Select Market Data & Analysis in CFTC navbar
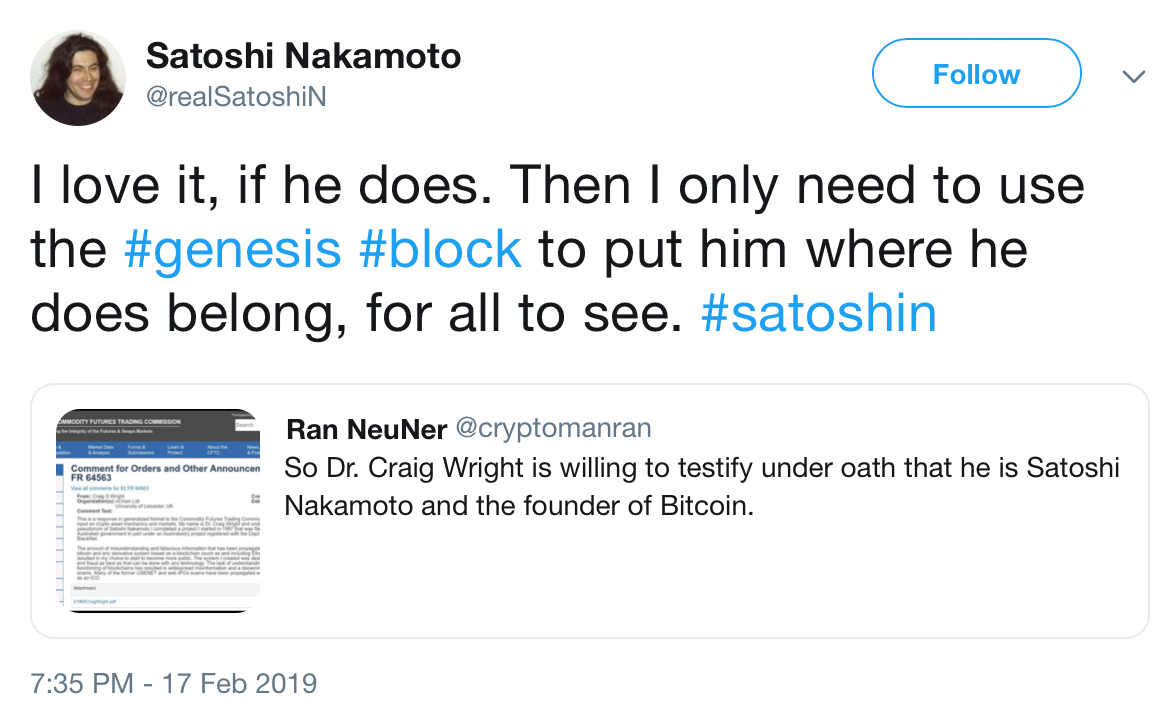1170x725 pixels. [x=101, y=448]
